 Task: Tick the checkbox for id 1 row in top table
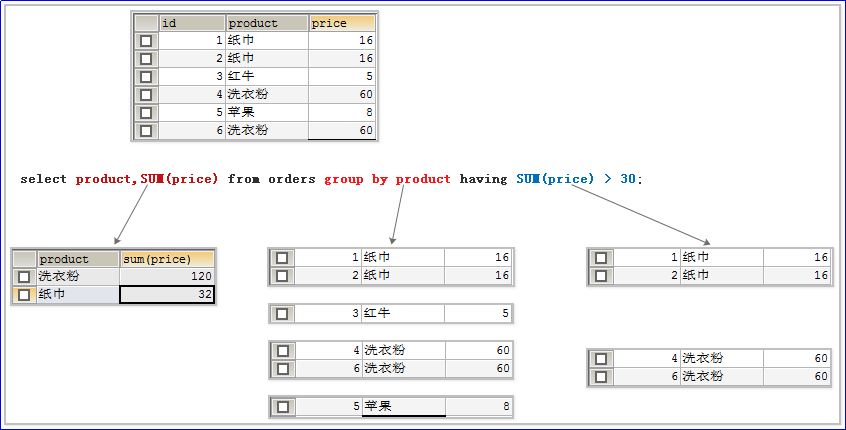point(146,41)
